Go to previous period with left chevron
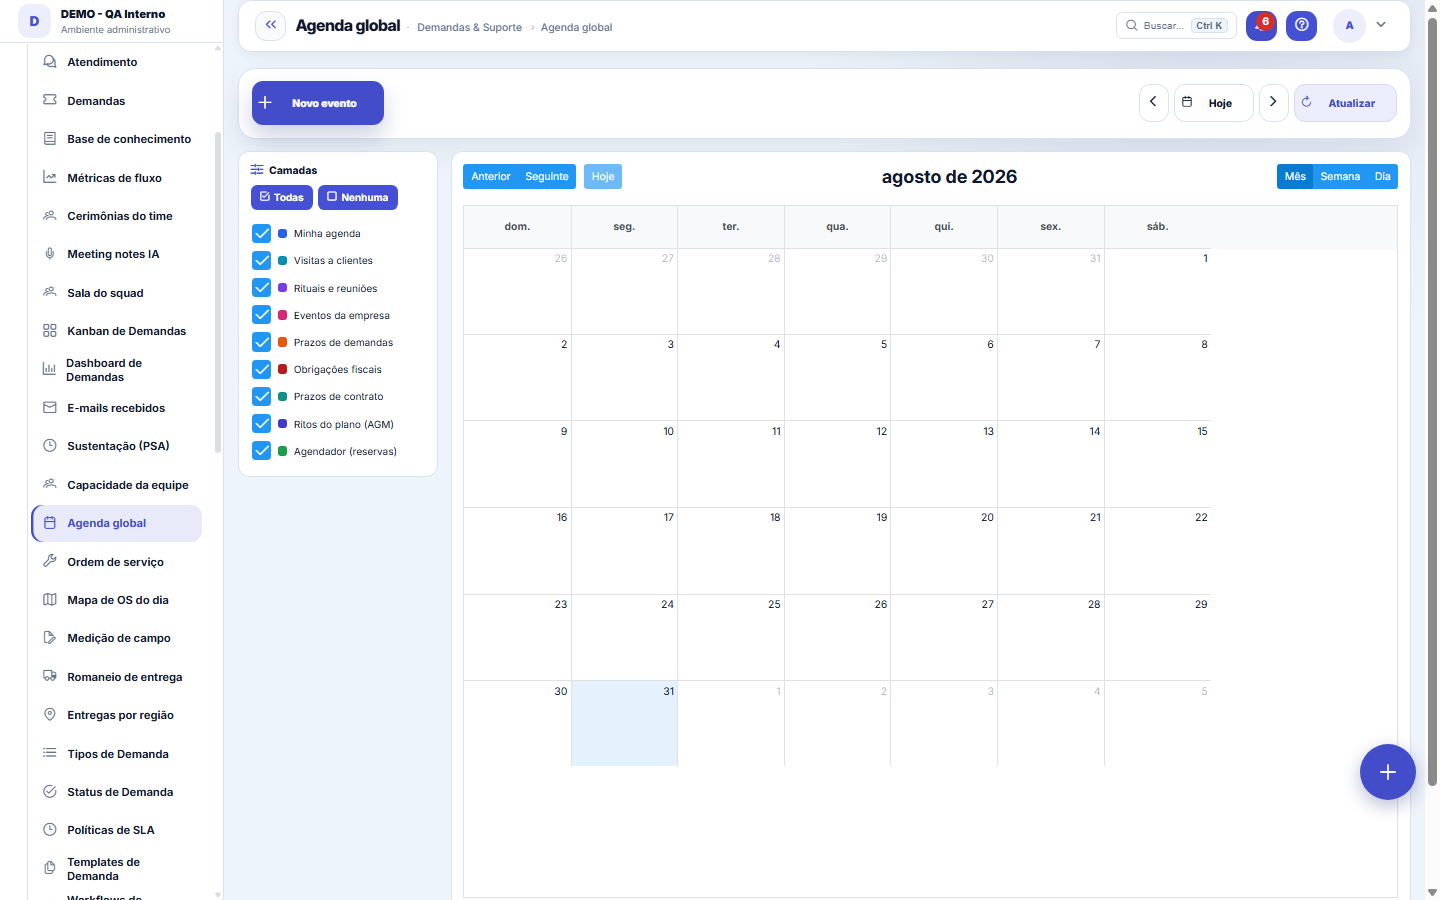The image size is (1440, 900). (1153, 102)
